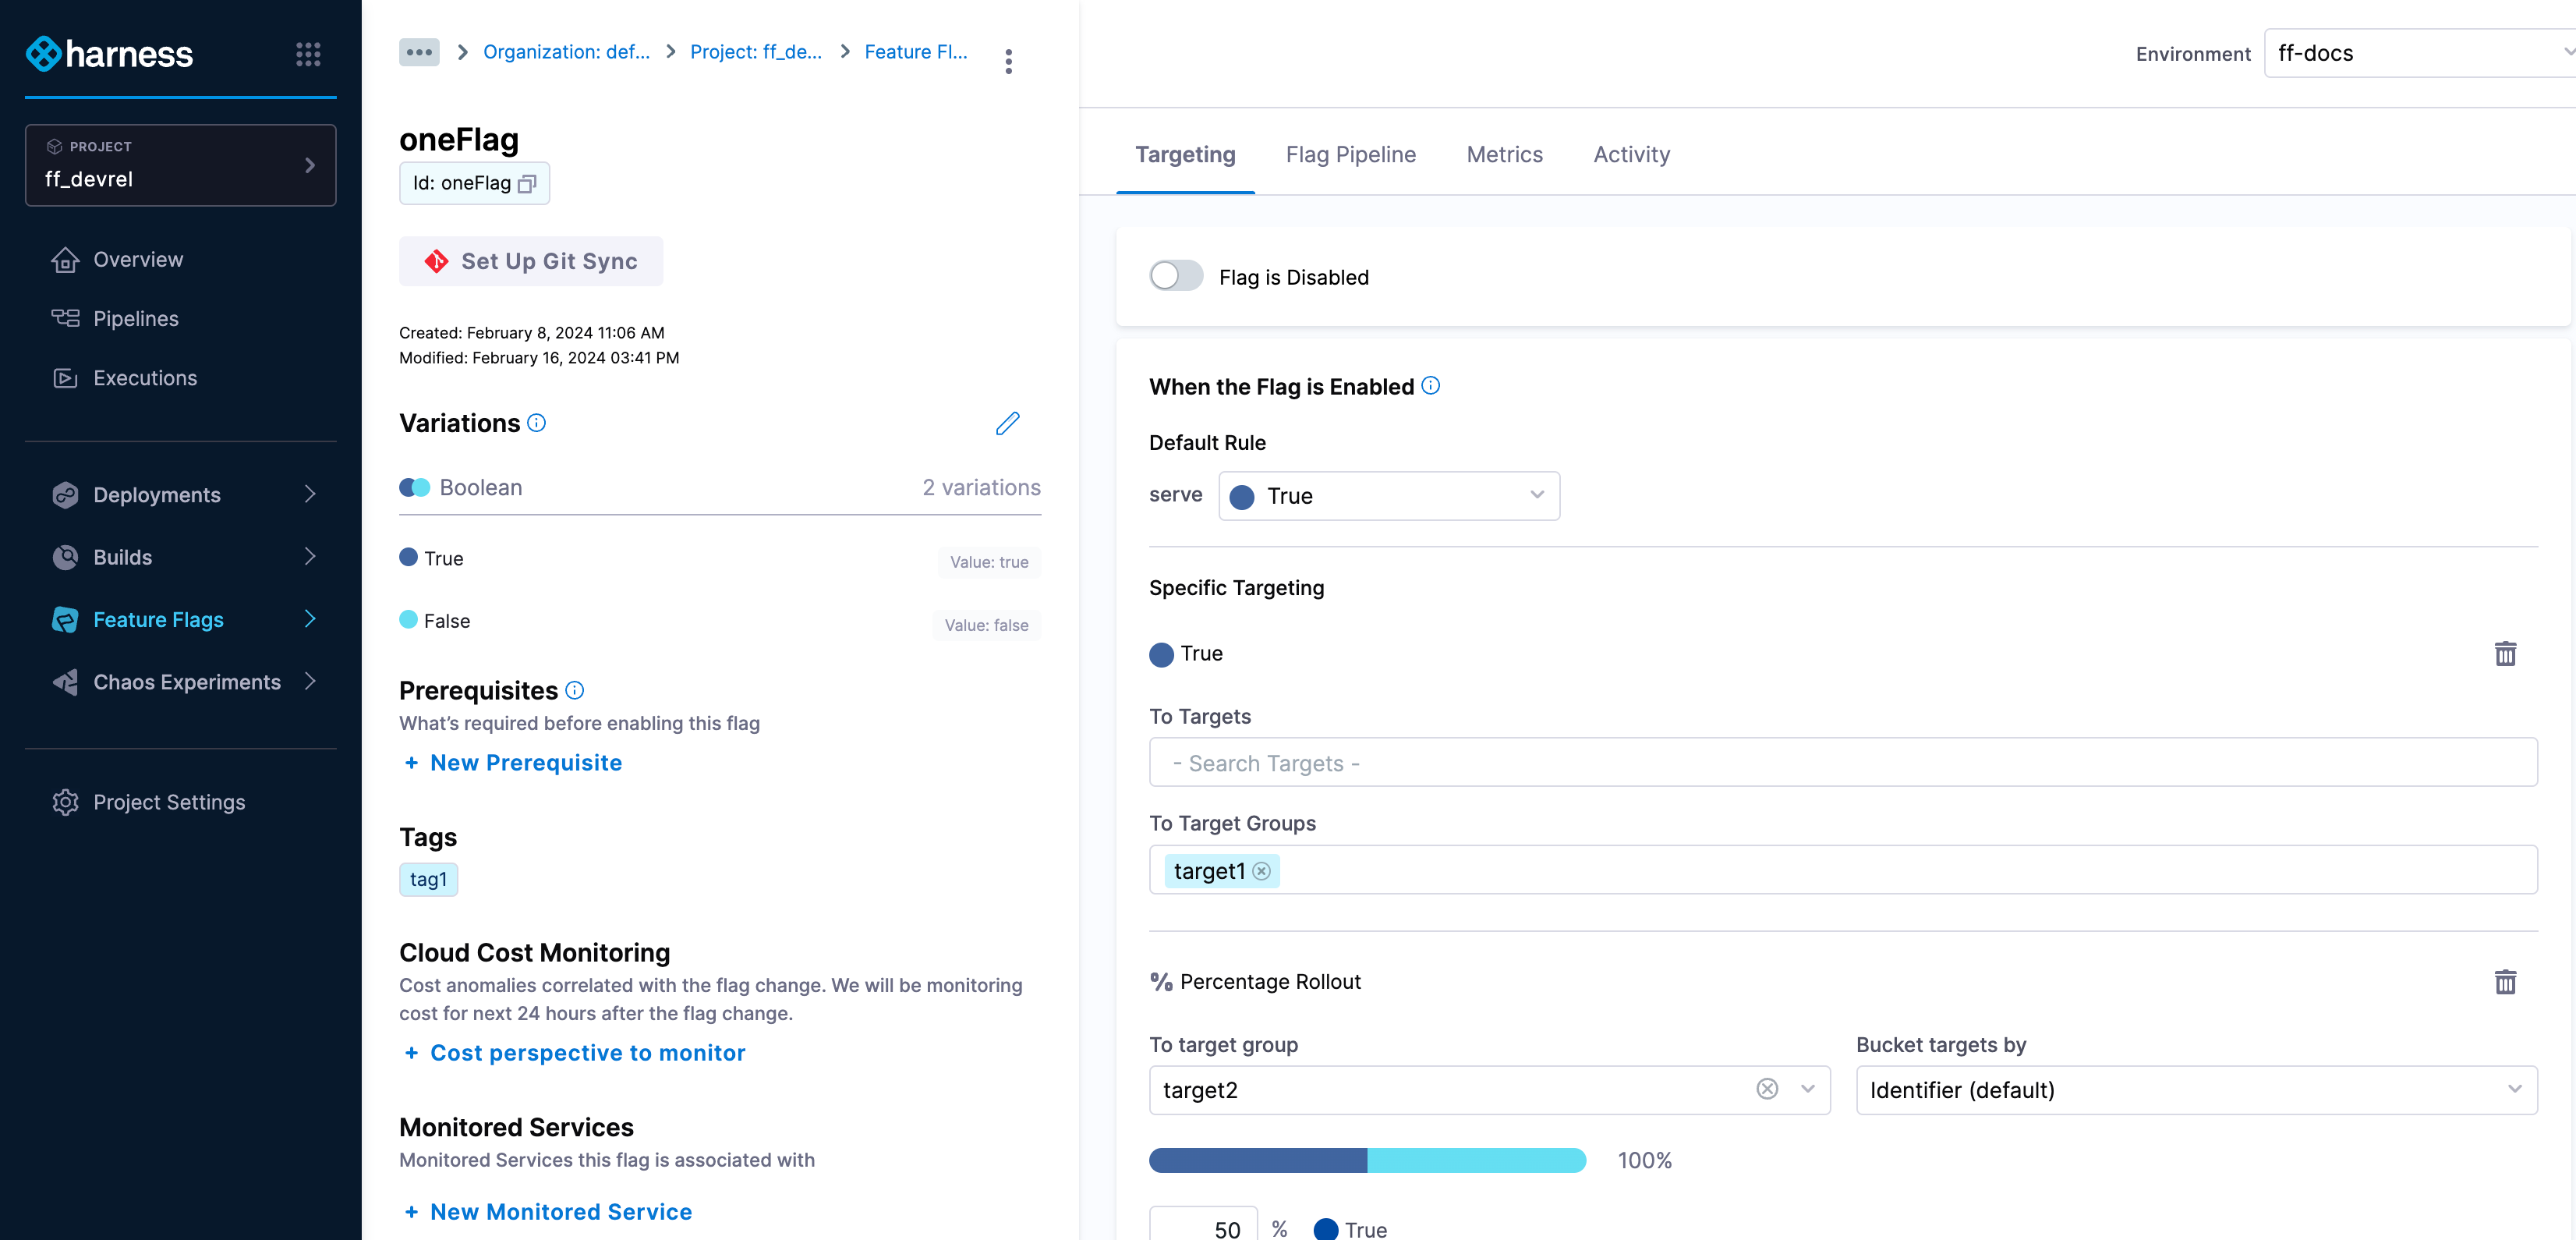Select the Chaos Experiments sidebar icon
This screenshot has width=2576, height=1240.
click(64, 681)
